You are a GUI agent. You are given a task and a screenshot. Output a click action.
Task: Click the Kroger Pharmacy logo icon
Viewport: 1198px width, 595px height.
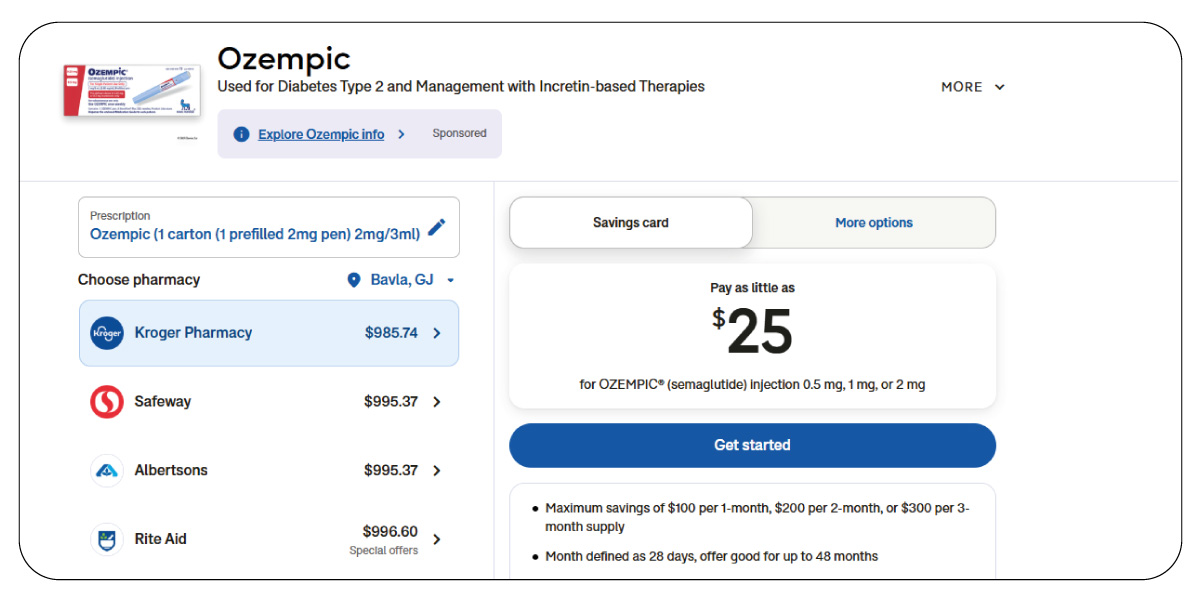pyautogui.click(x=106, y=332)
